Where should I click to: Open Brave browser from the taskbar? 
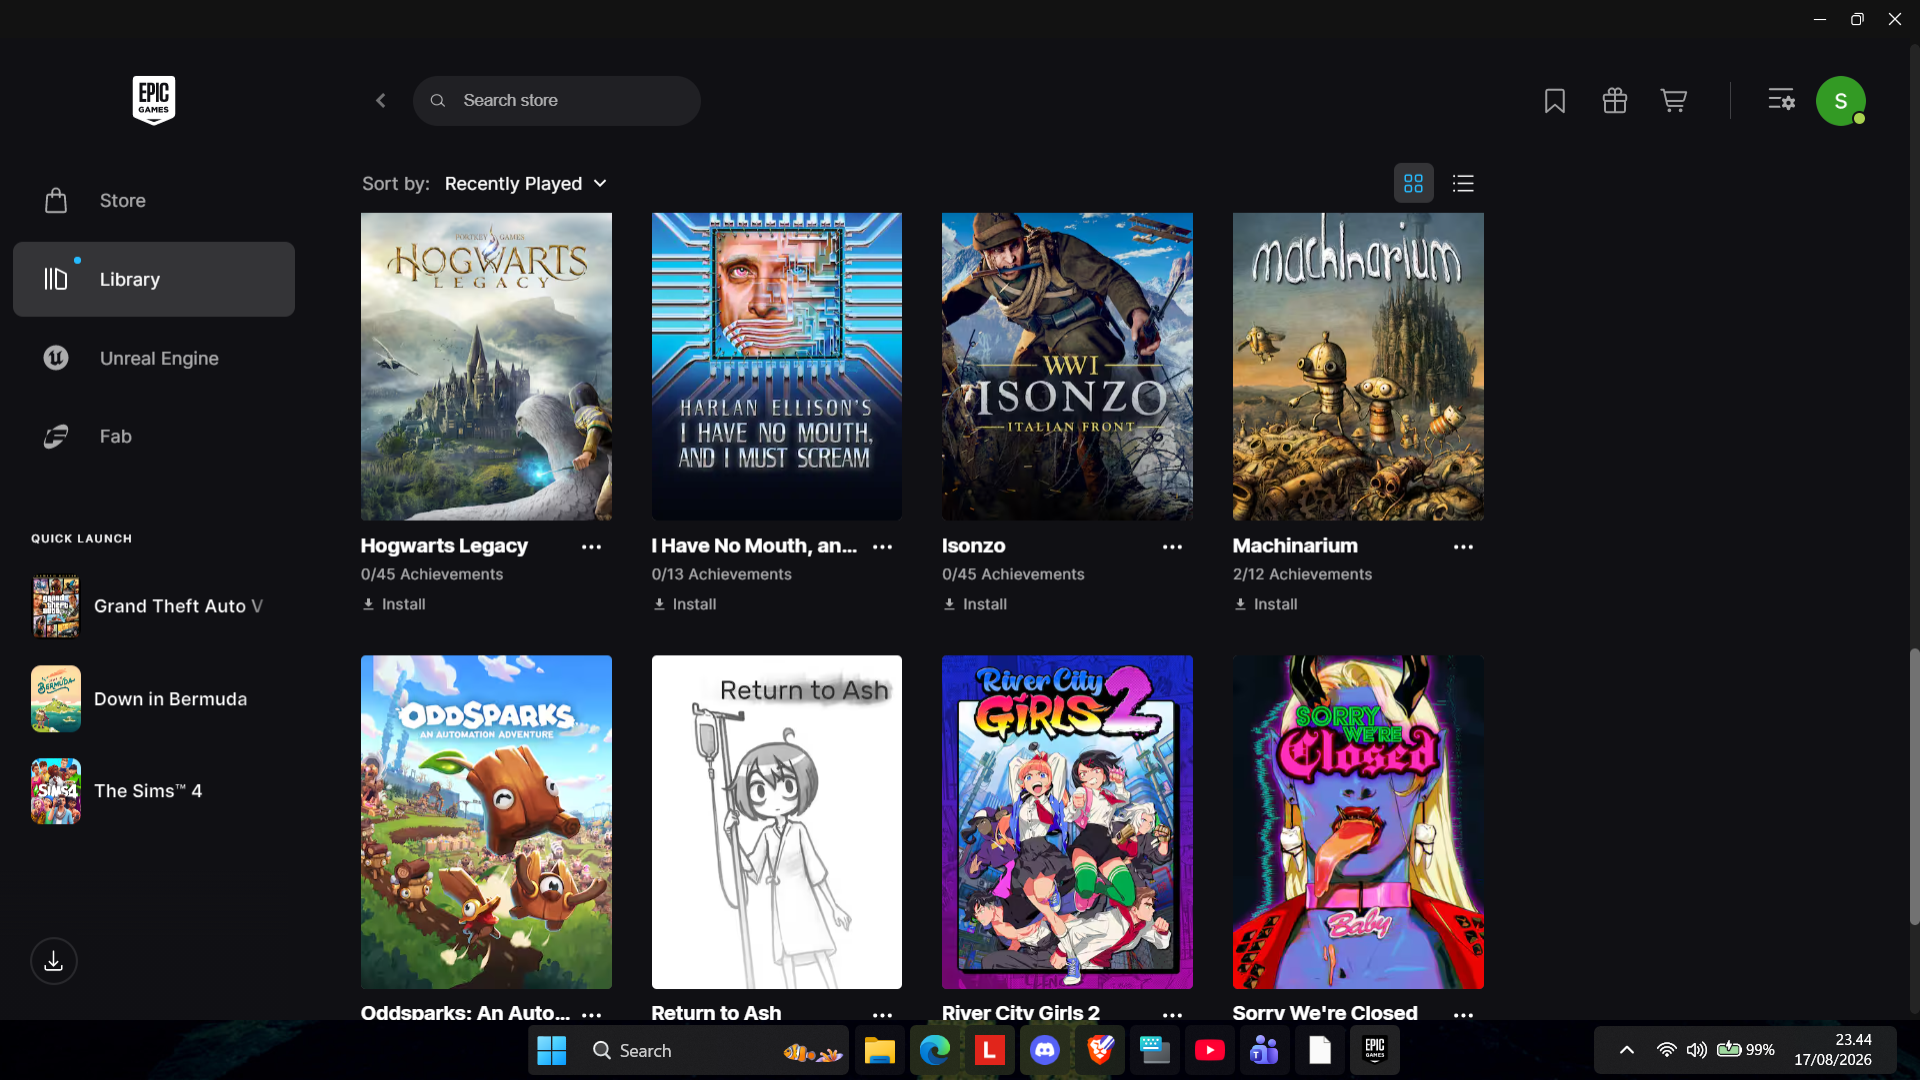(1100, 1050)
